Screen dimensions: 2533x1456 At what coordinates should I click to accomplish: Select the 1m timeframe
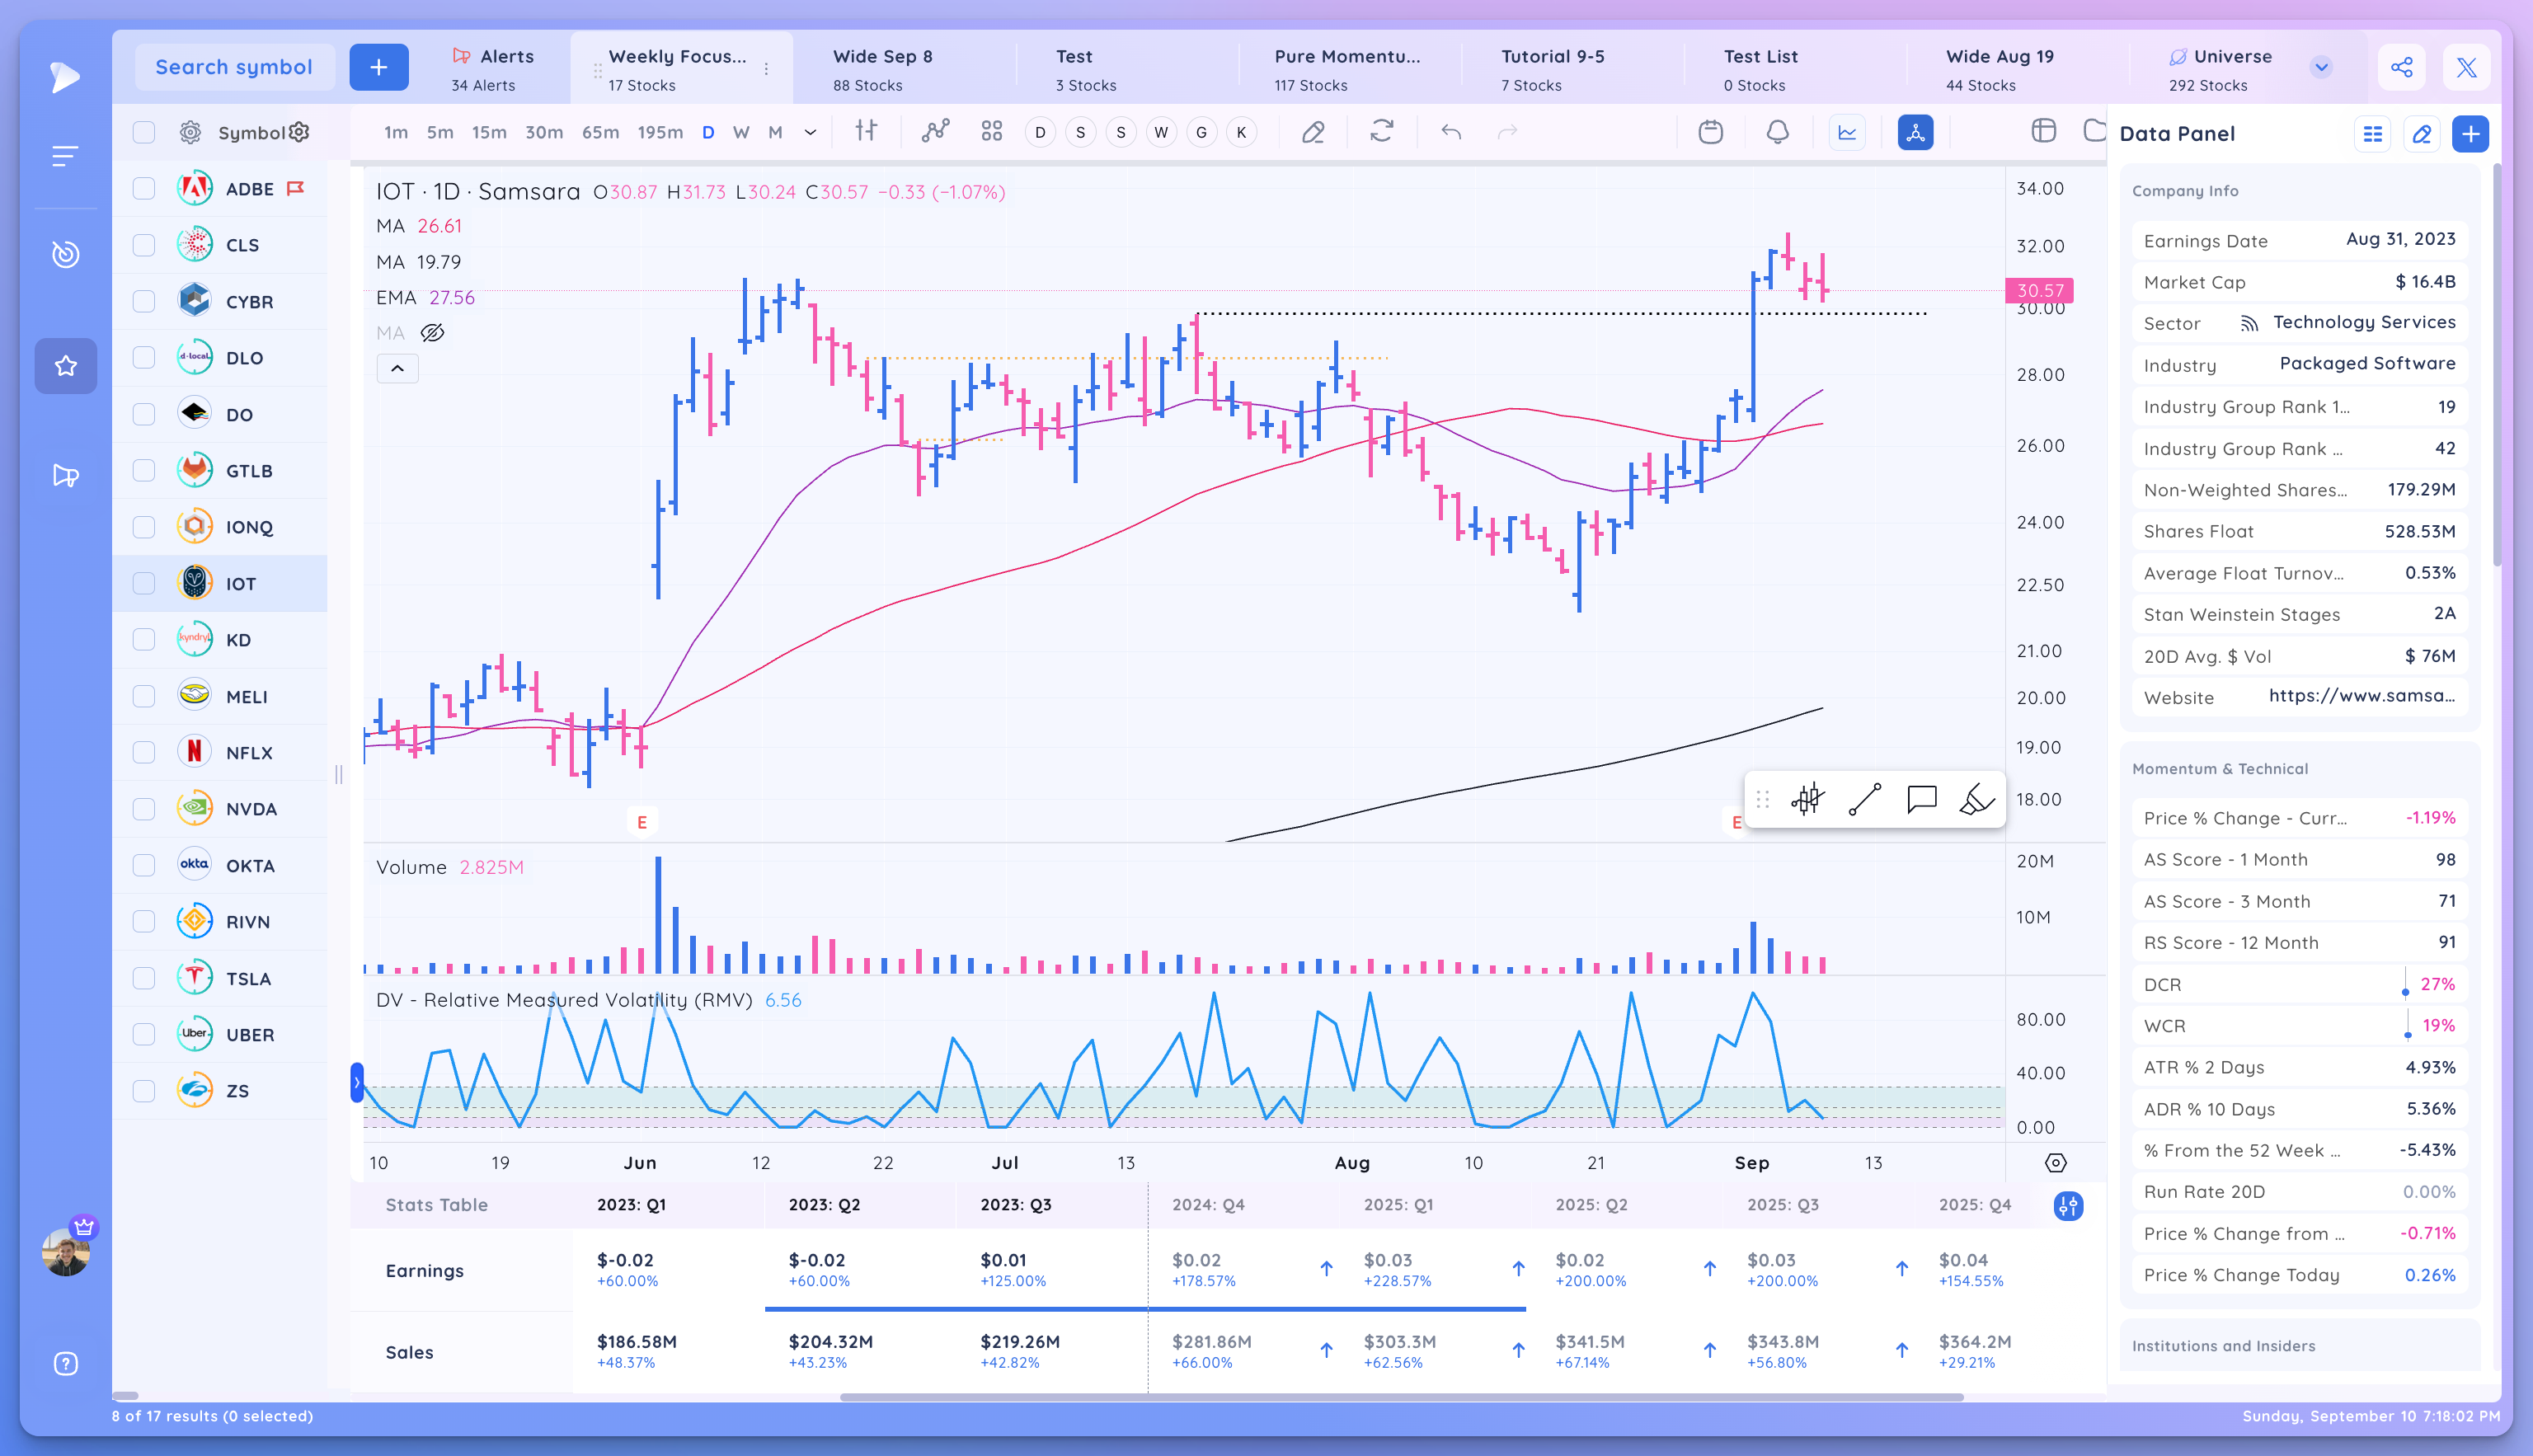click(x=396, y=132)
